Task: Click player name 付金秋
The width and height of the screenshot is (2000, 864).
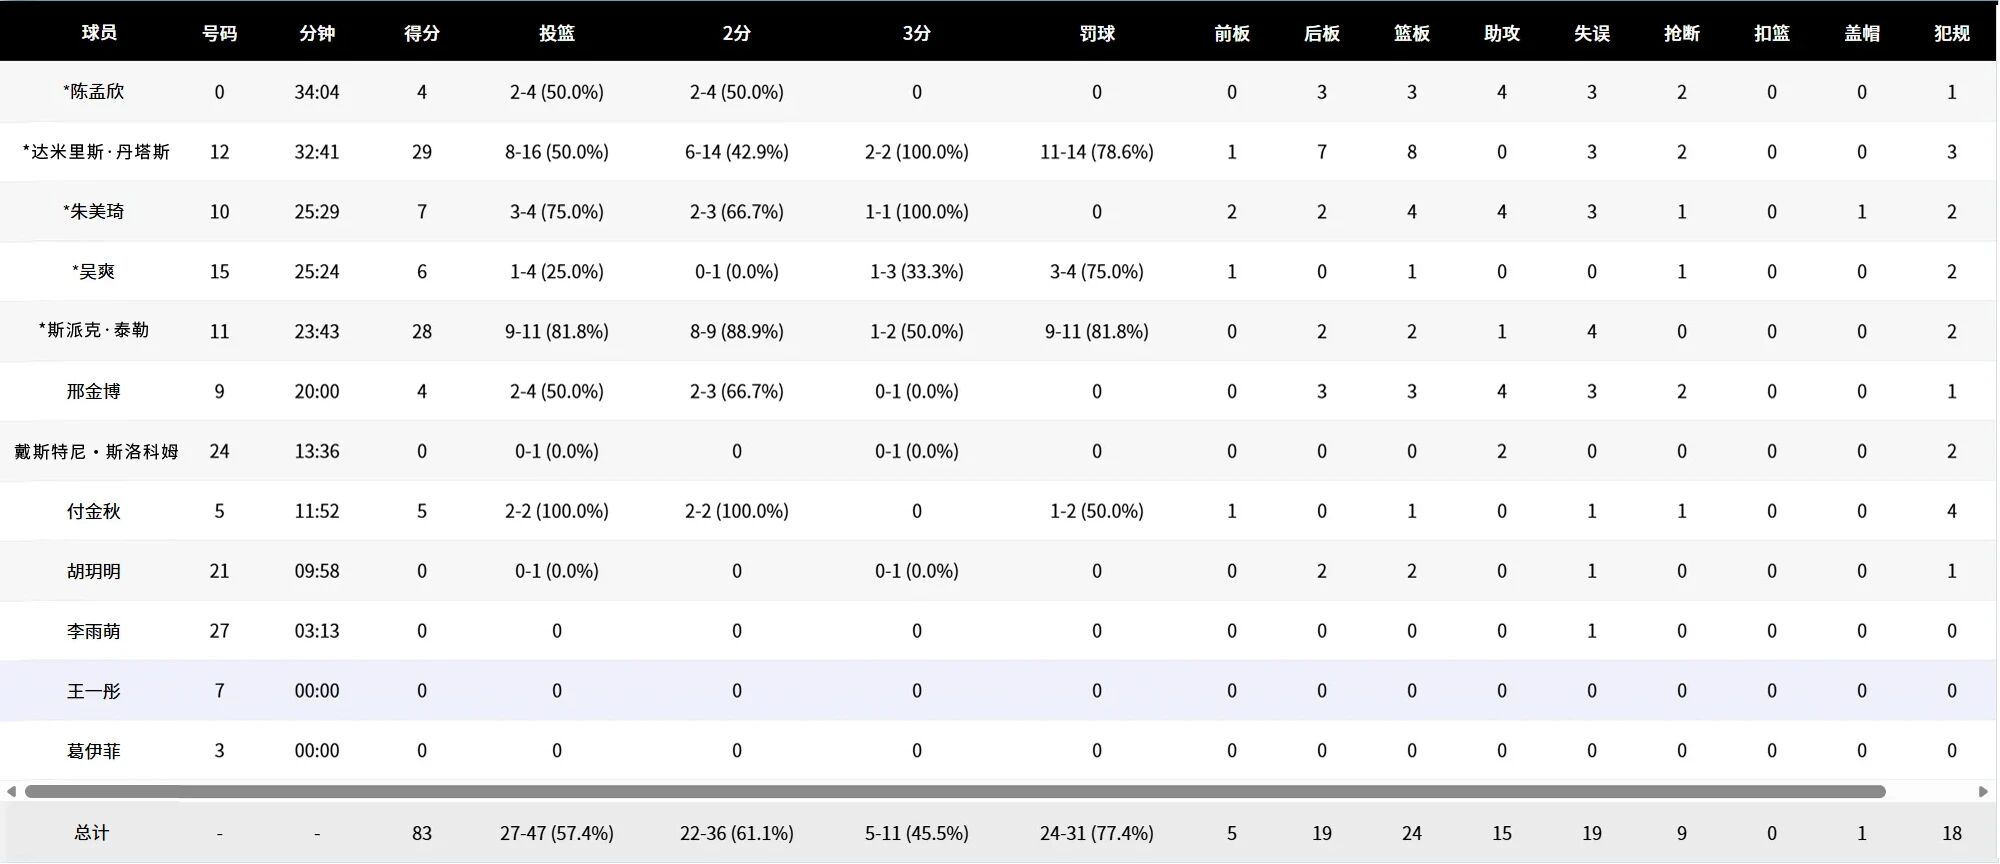Action: [x=94, y=511]
